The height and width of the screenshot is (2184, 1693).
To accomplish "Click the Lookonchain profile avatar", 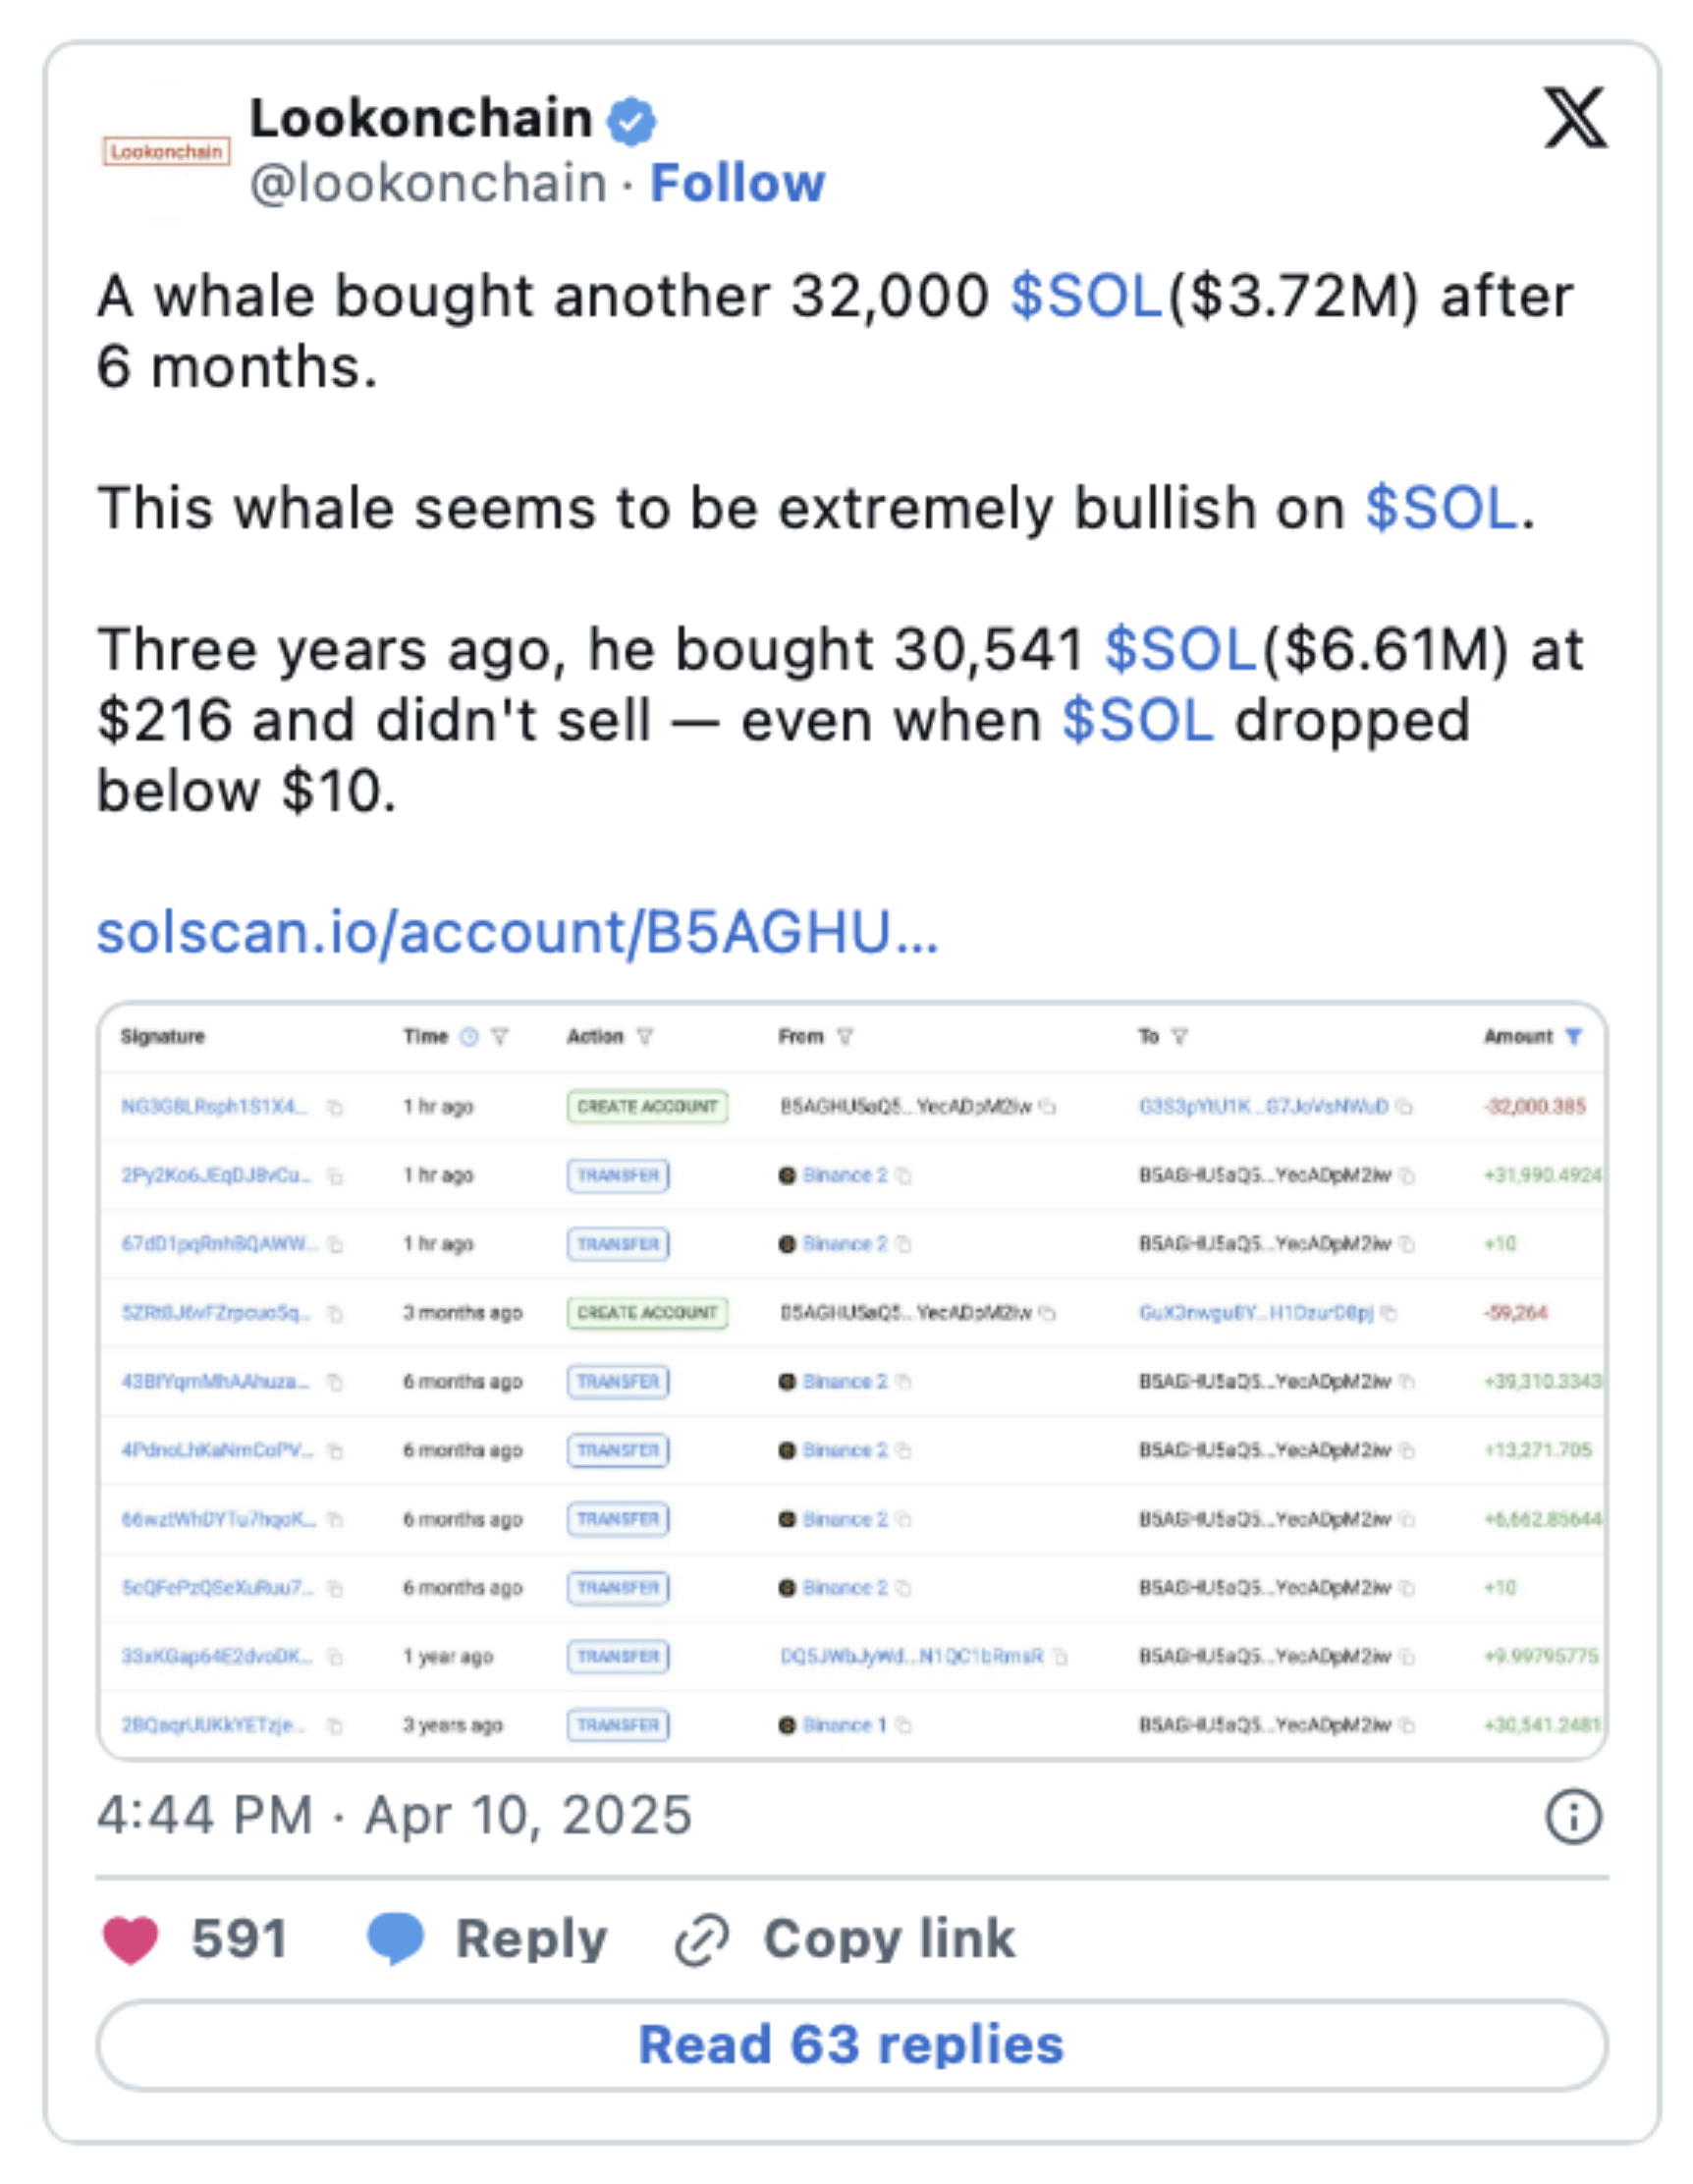I will point(166,151).
